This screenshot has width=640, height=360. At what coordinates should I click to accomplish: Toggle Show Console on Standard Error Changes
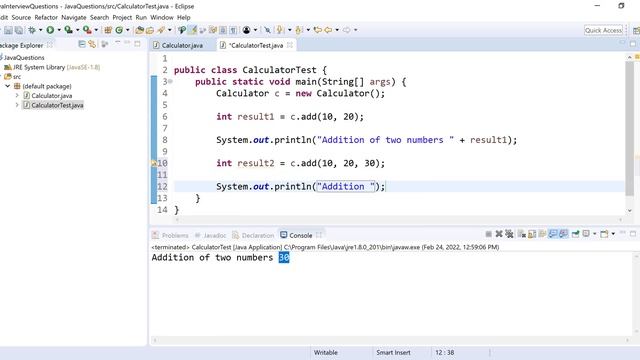coord(564,234)
